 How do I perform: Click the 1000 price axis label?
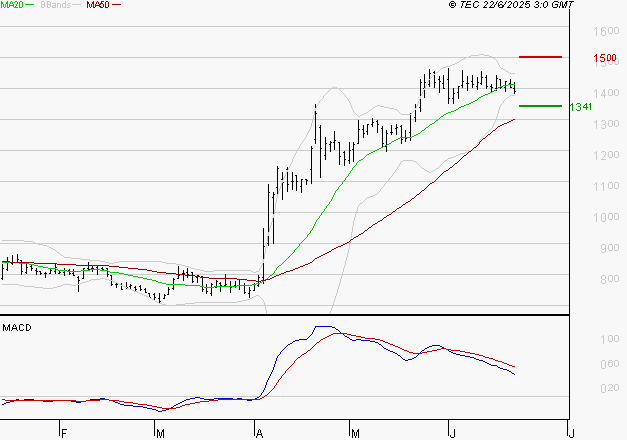point(606,217)
